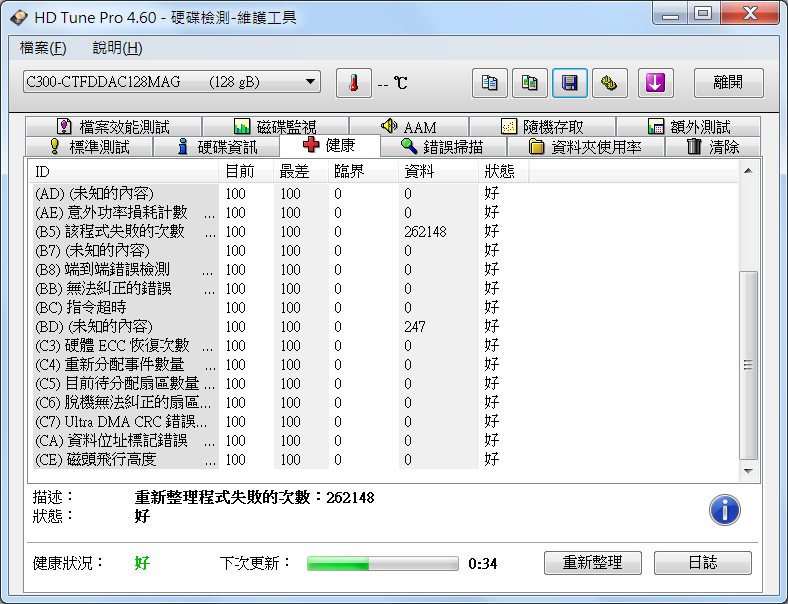Select the (BC) 指令超時 row
Viewport: 788px width, 604px height.
coord(384,308)
